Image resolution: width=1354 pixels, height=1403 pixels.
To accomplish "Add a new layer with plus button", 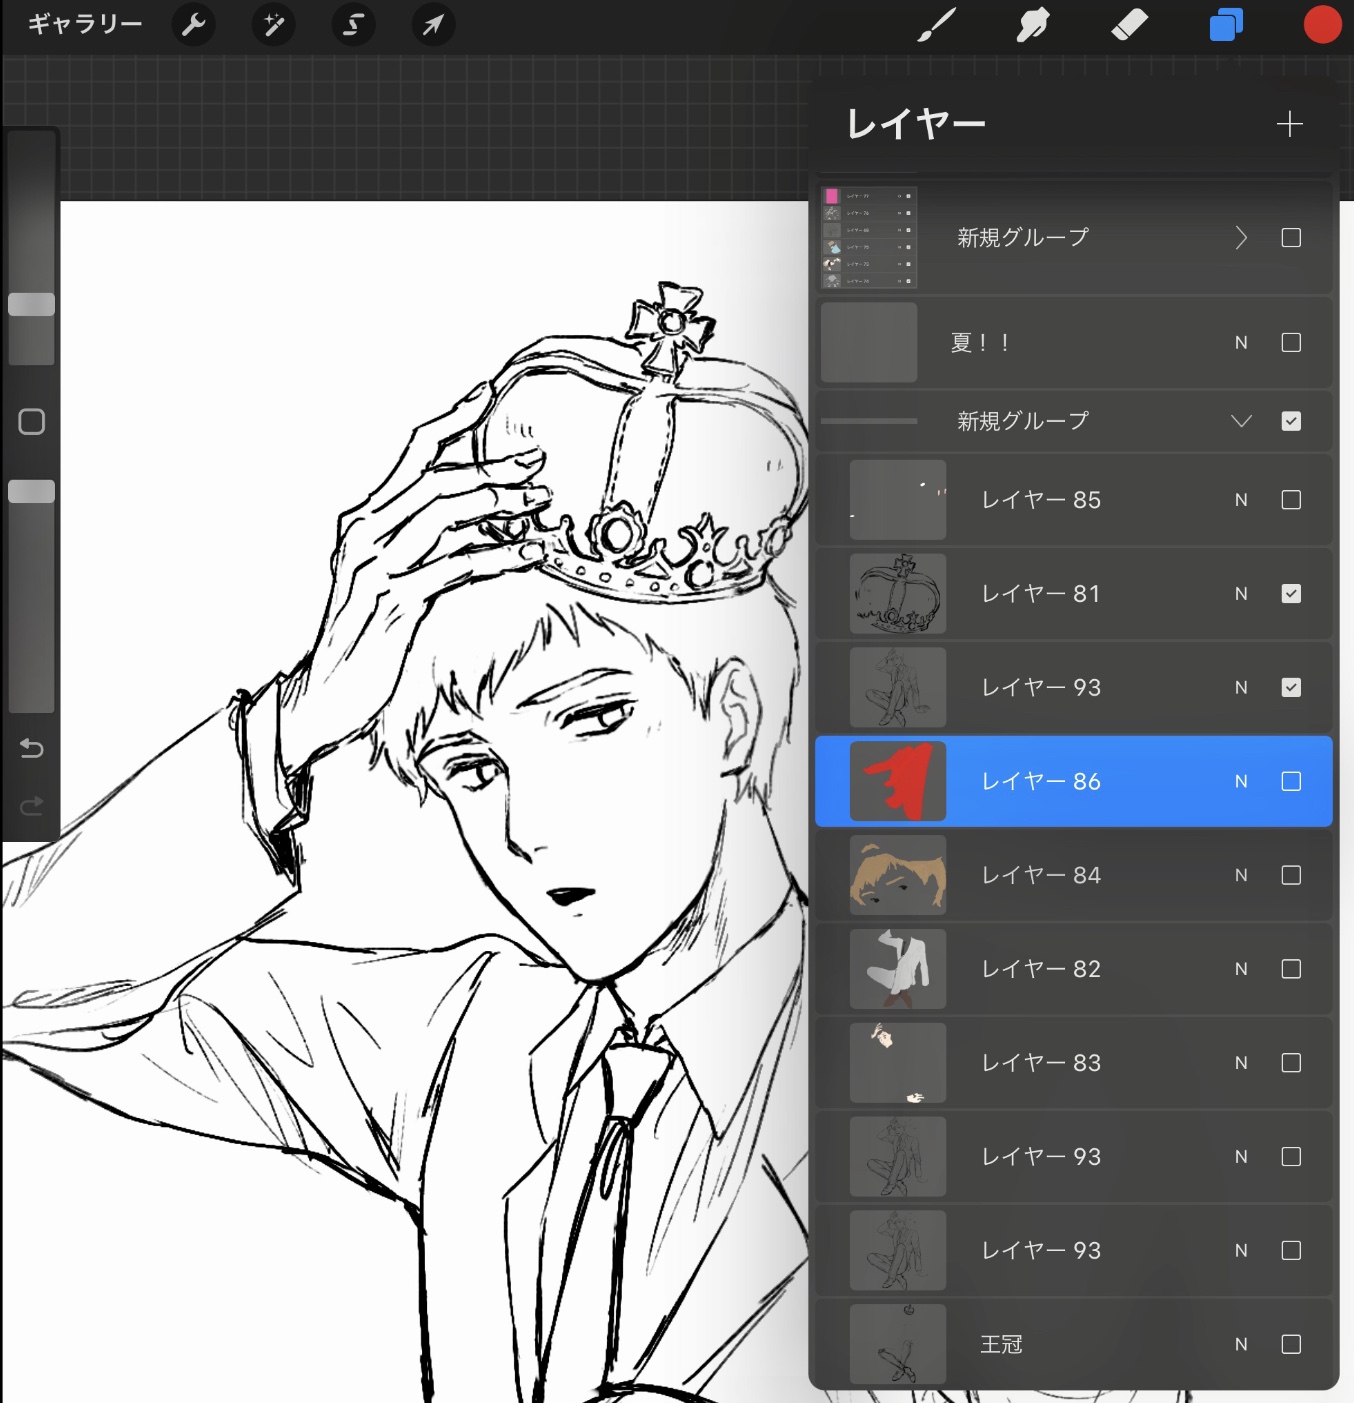I will coord(1289,124).
